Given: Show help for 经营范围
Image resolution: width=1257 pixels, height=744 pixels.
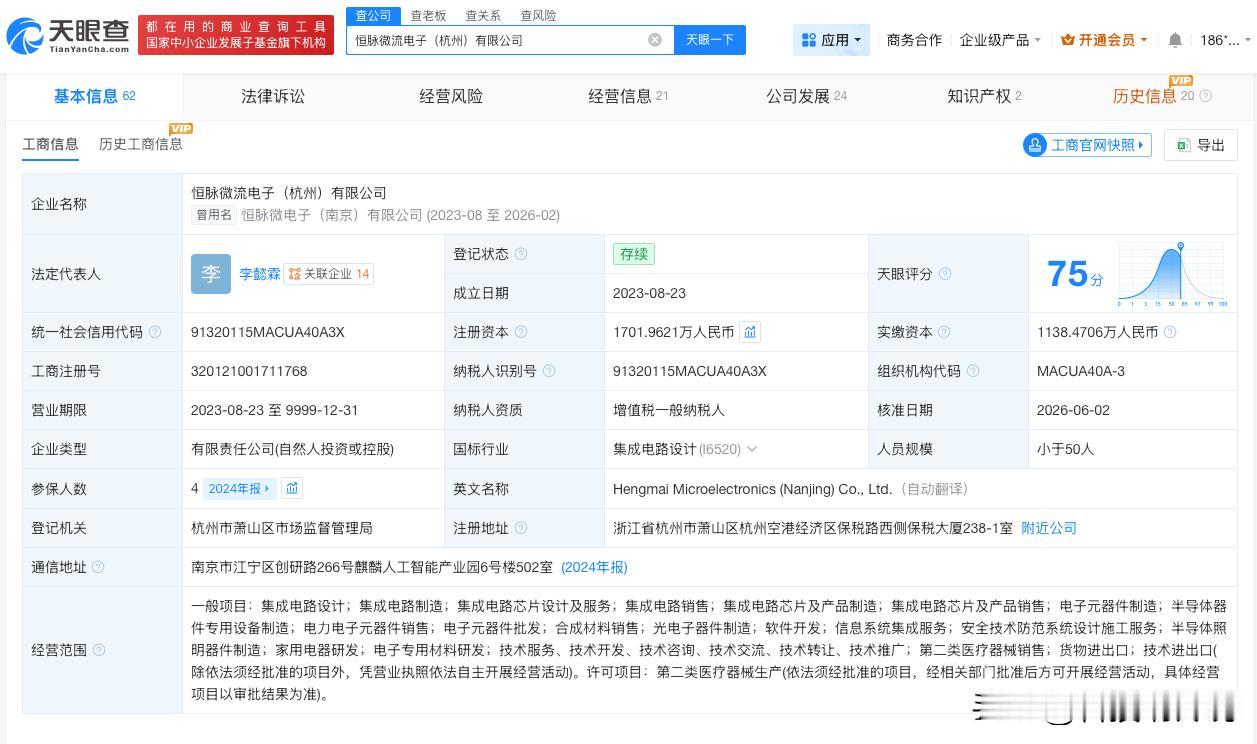Looking at the screenshot, I should (x=99, y=650).
